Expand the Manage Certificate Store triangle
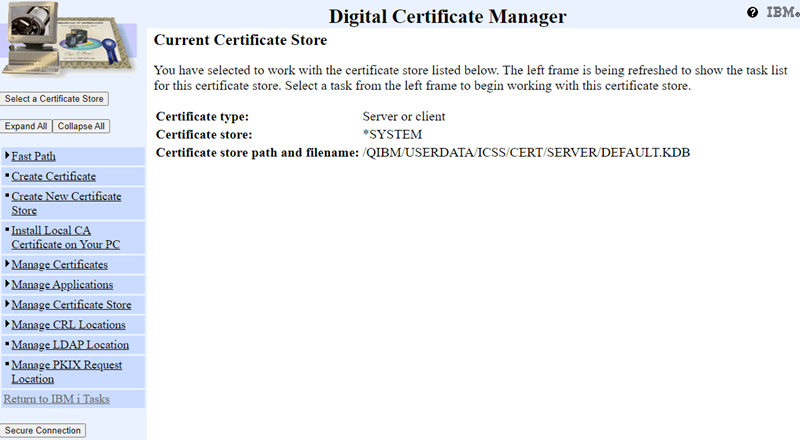 (7, 304)
